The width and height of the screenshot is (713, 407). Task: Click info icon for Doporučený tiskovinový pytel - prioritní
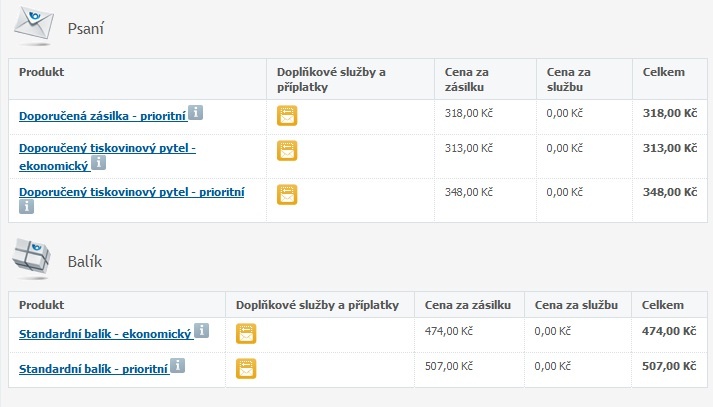coord(27,207)
